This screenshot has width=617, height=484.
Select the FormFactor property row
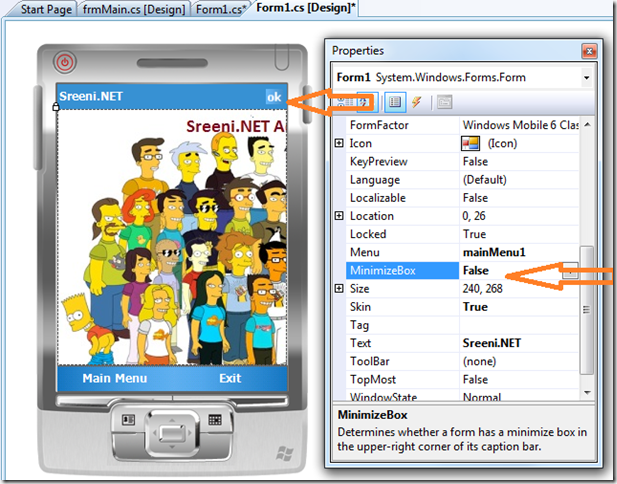[x=462, y=125]
